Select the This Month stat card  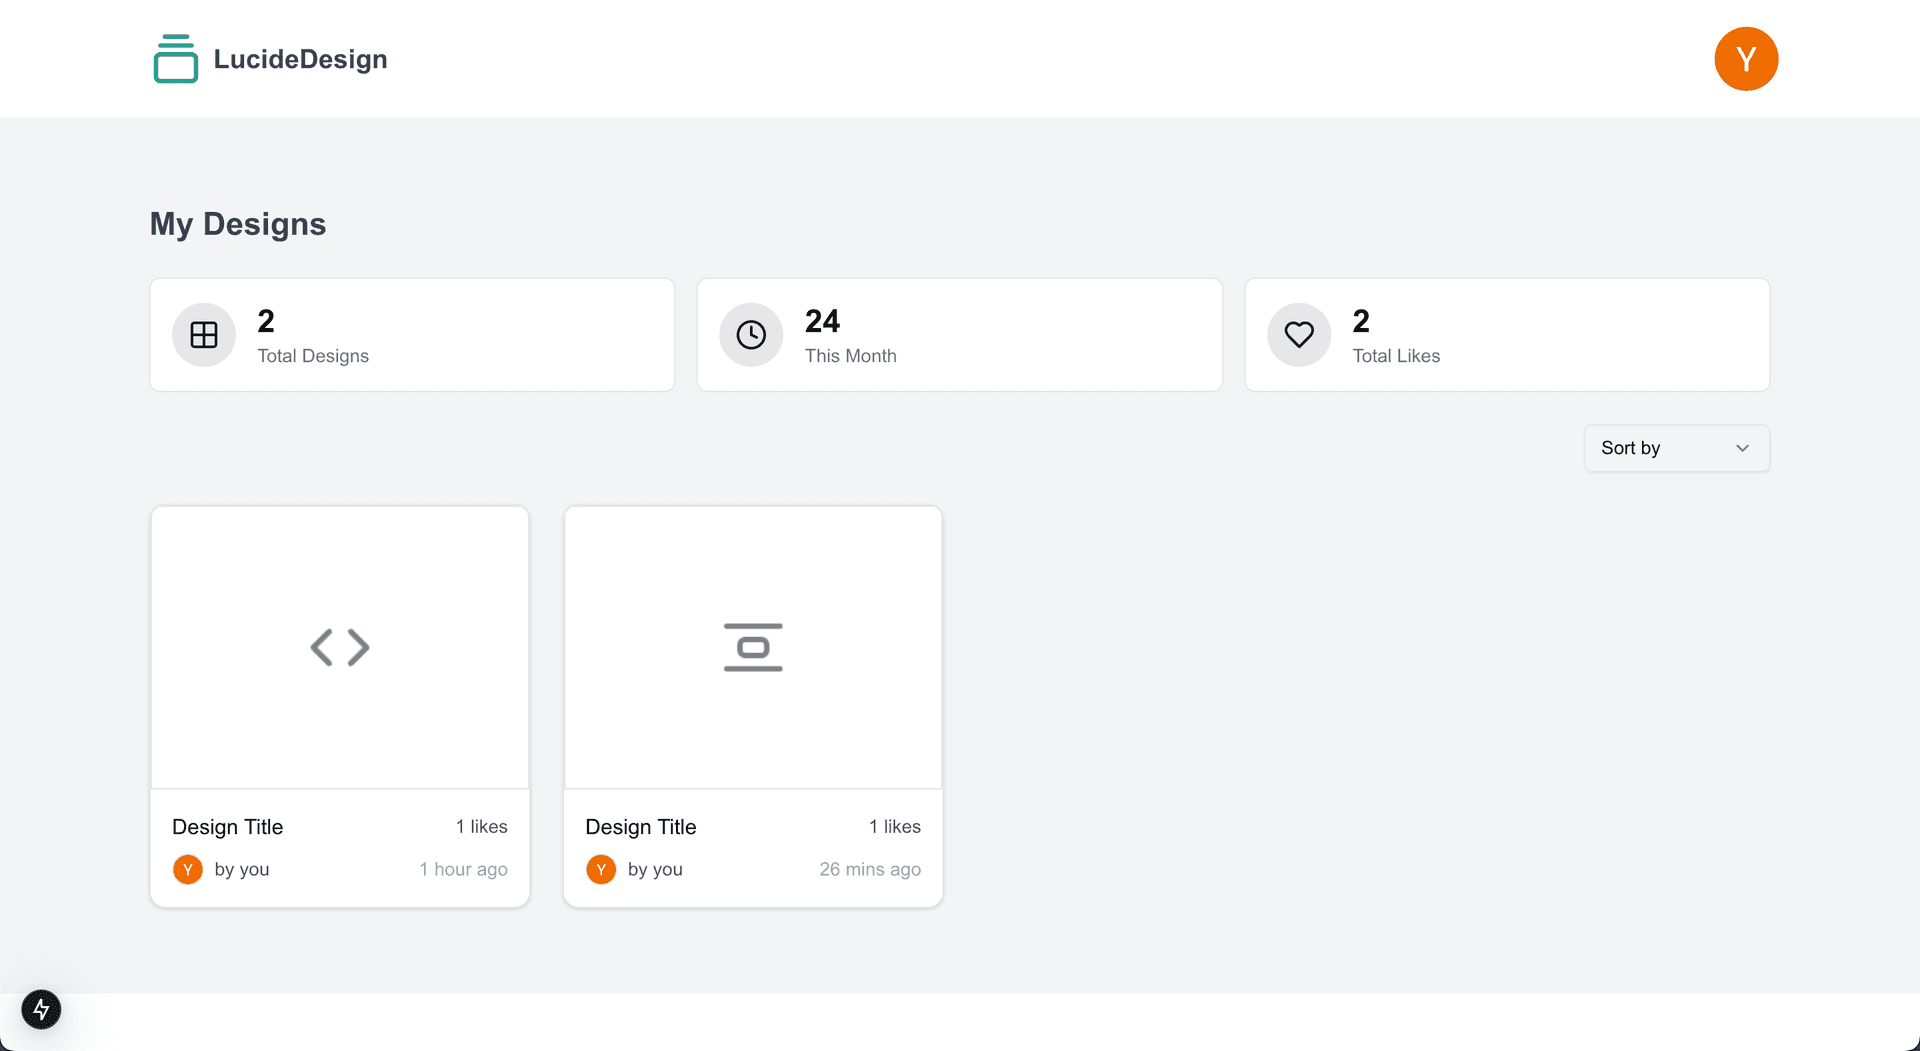tap(1000, 335)
